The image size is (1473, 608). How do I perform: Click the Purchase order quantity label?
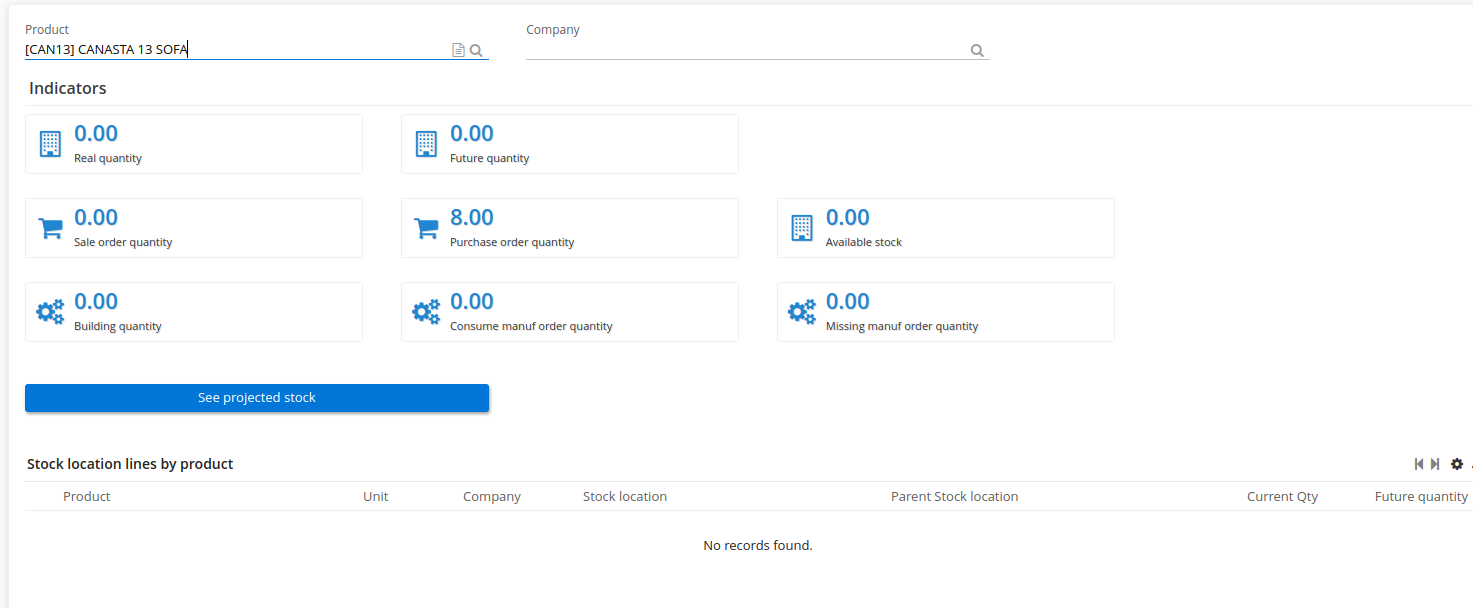point(512,242)
